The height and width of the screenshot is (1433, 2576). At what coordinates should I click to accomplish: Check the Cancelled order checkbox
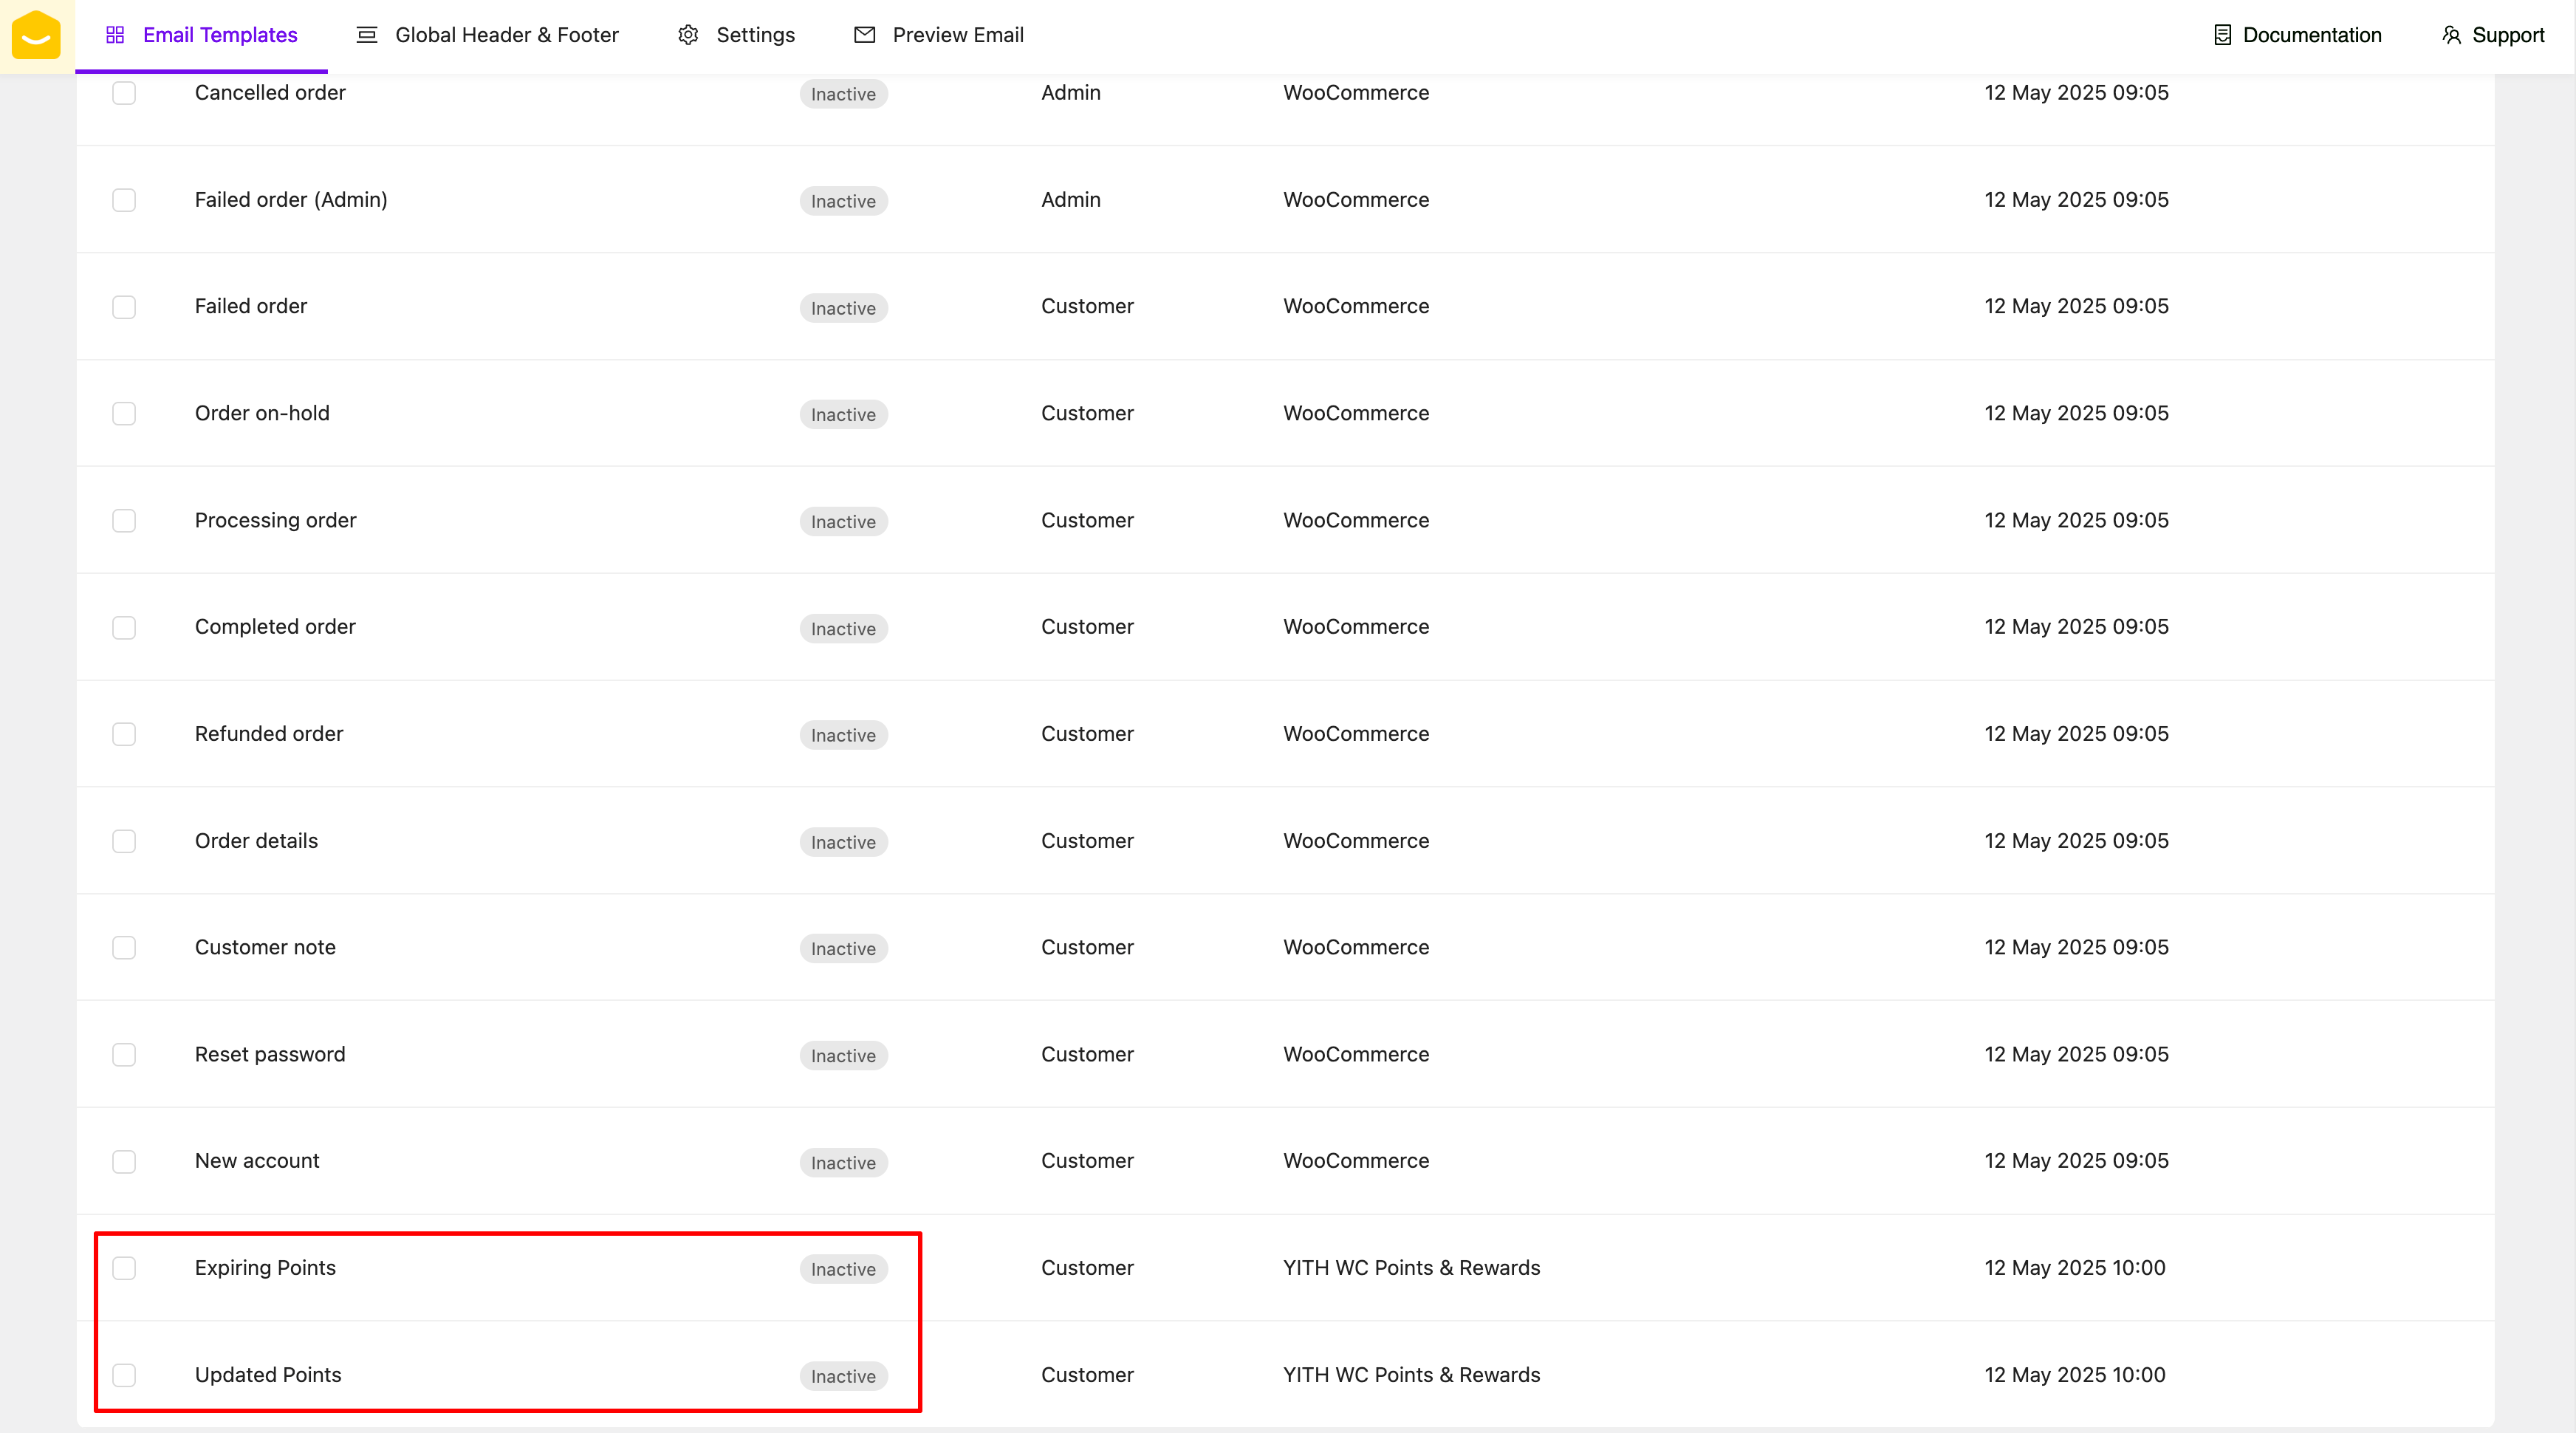pos(124,93)
